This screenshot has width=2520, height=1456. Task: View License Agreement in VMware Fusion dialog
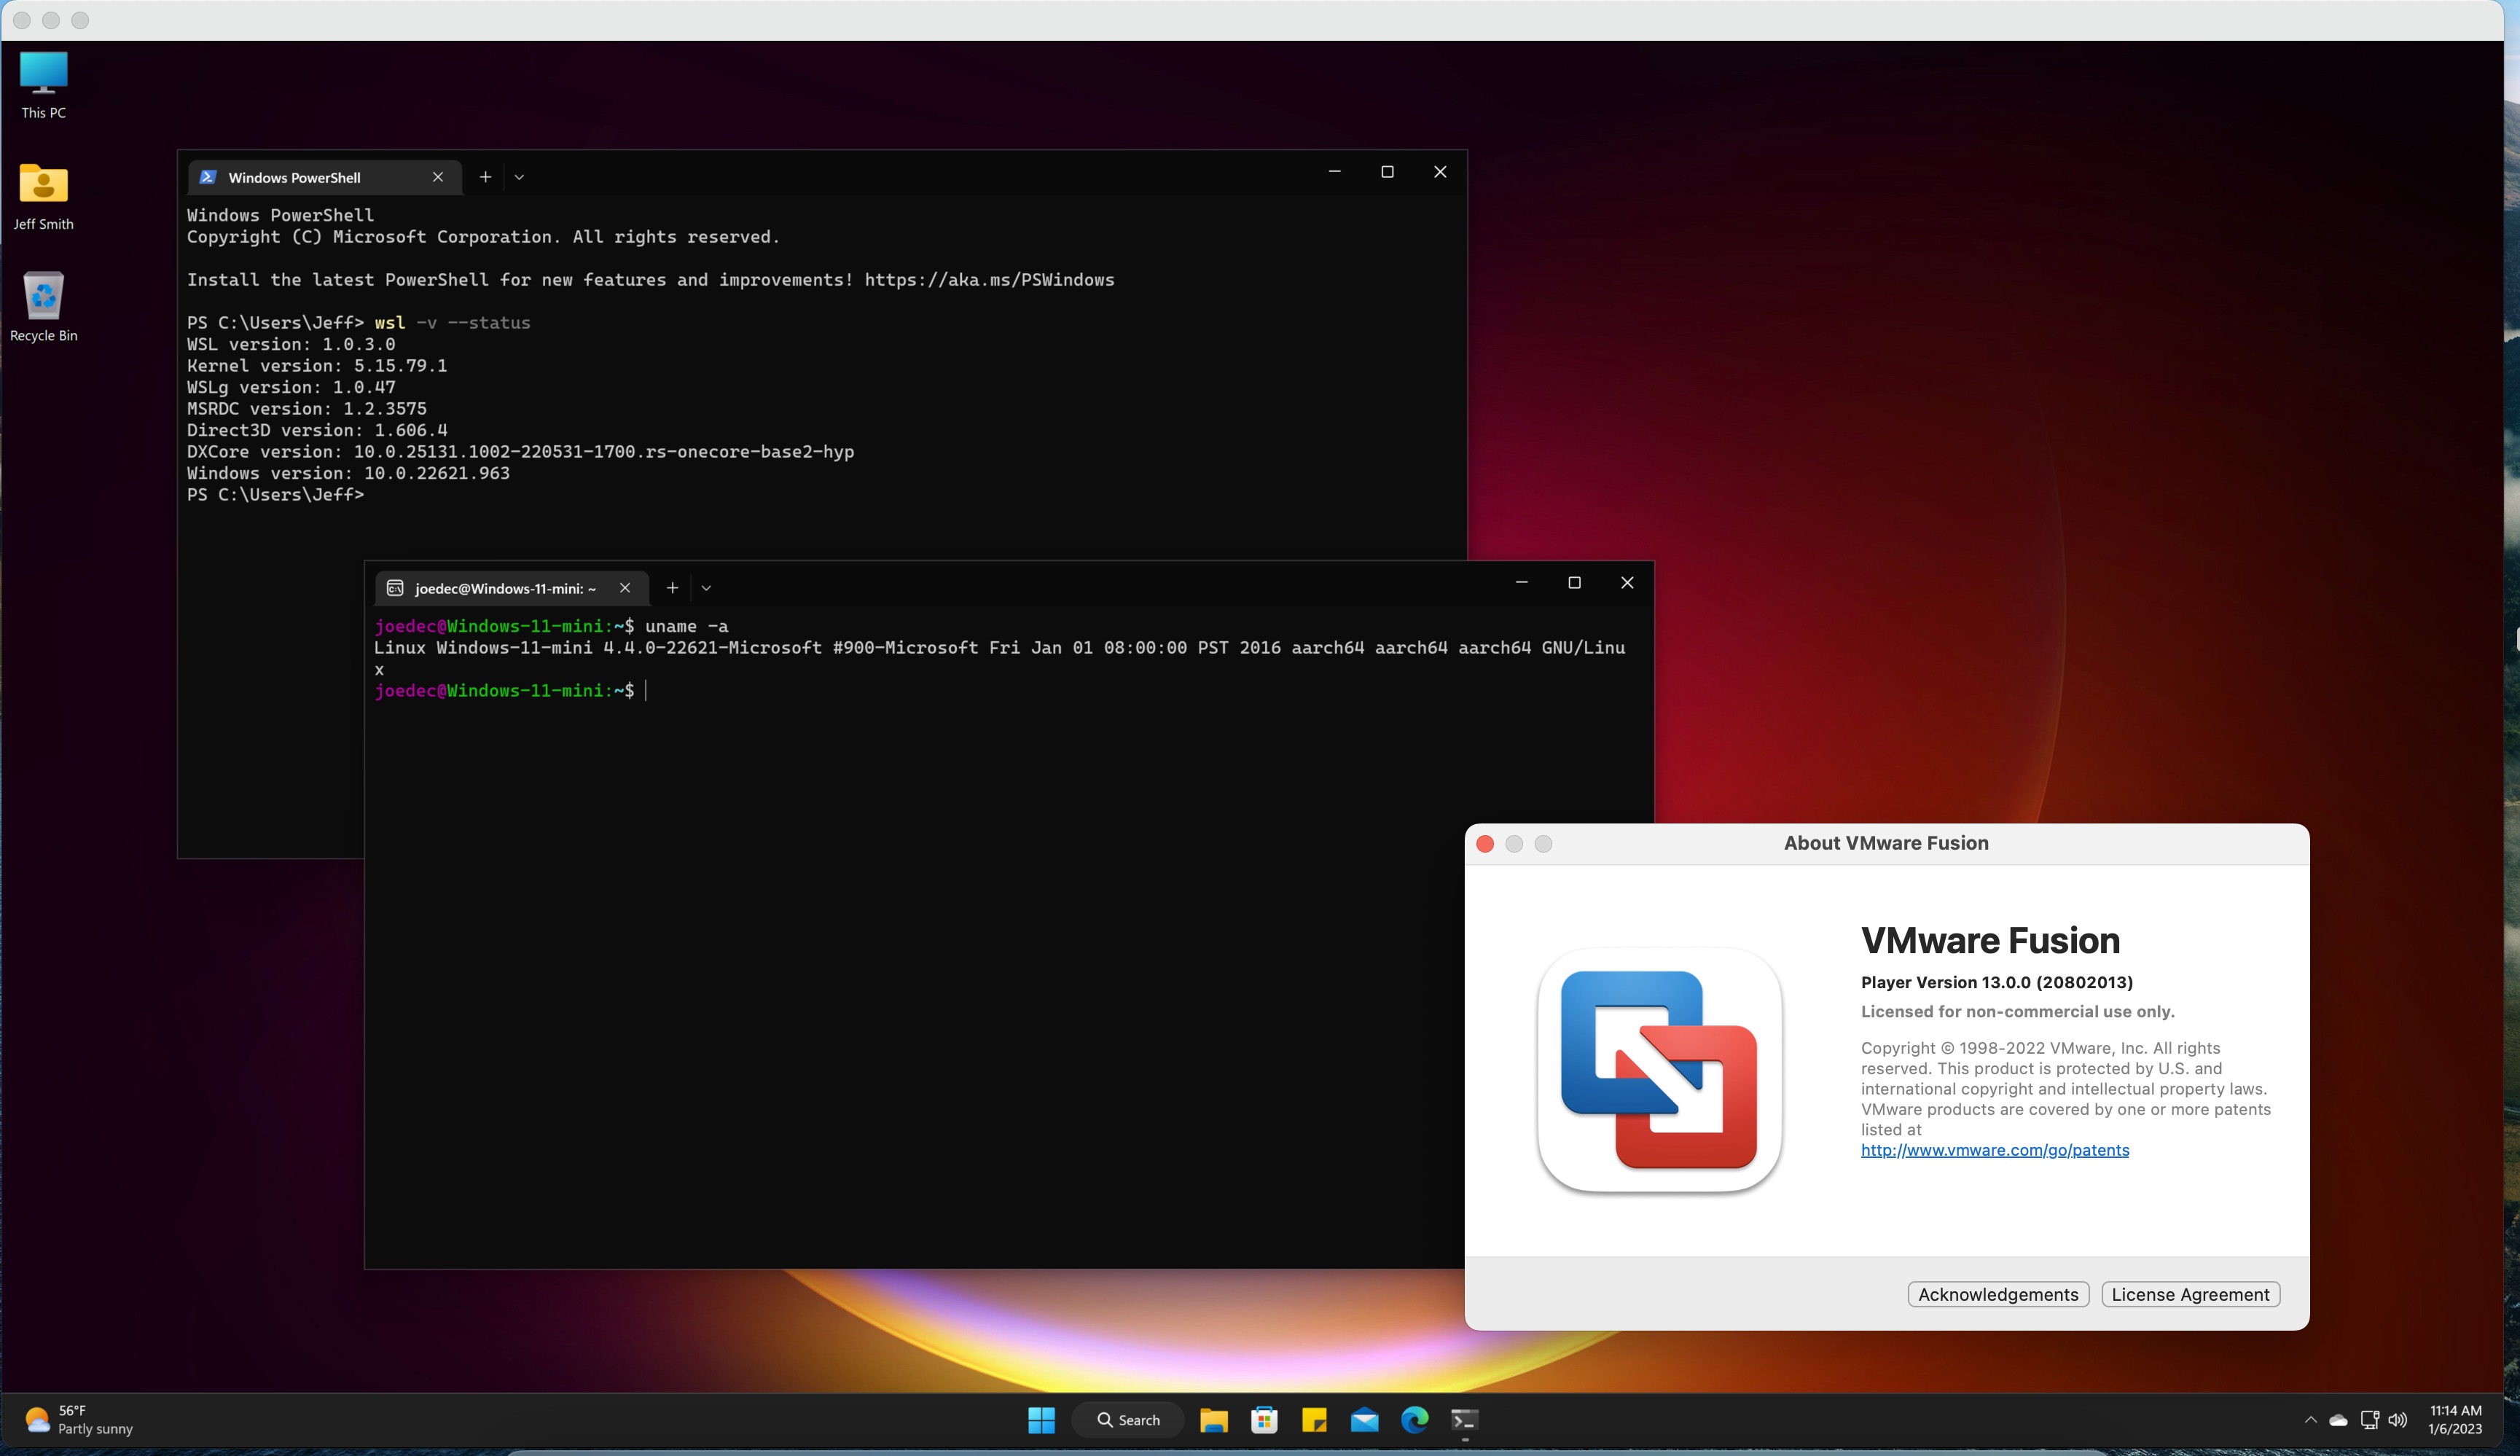tap(2190, 1294)
